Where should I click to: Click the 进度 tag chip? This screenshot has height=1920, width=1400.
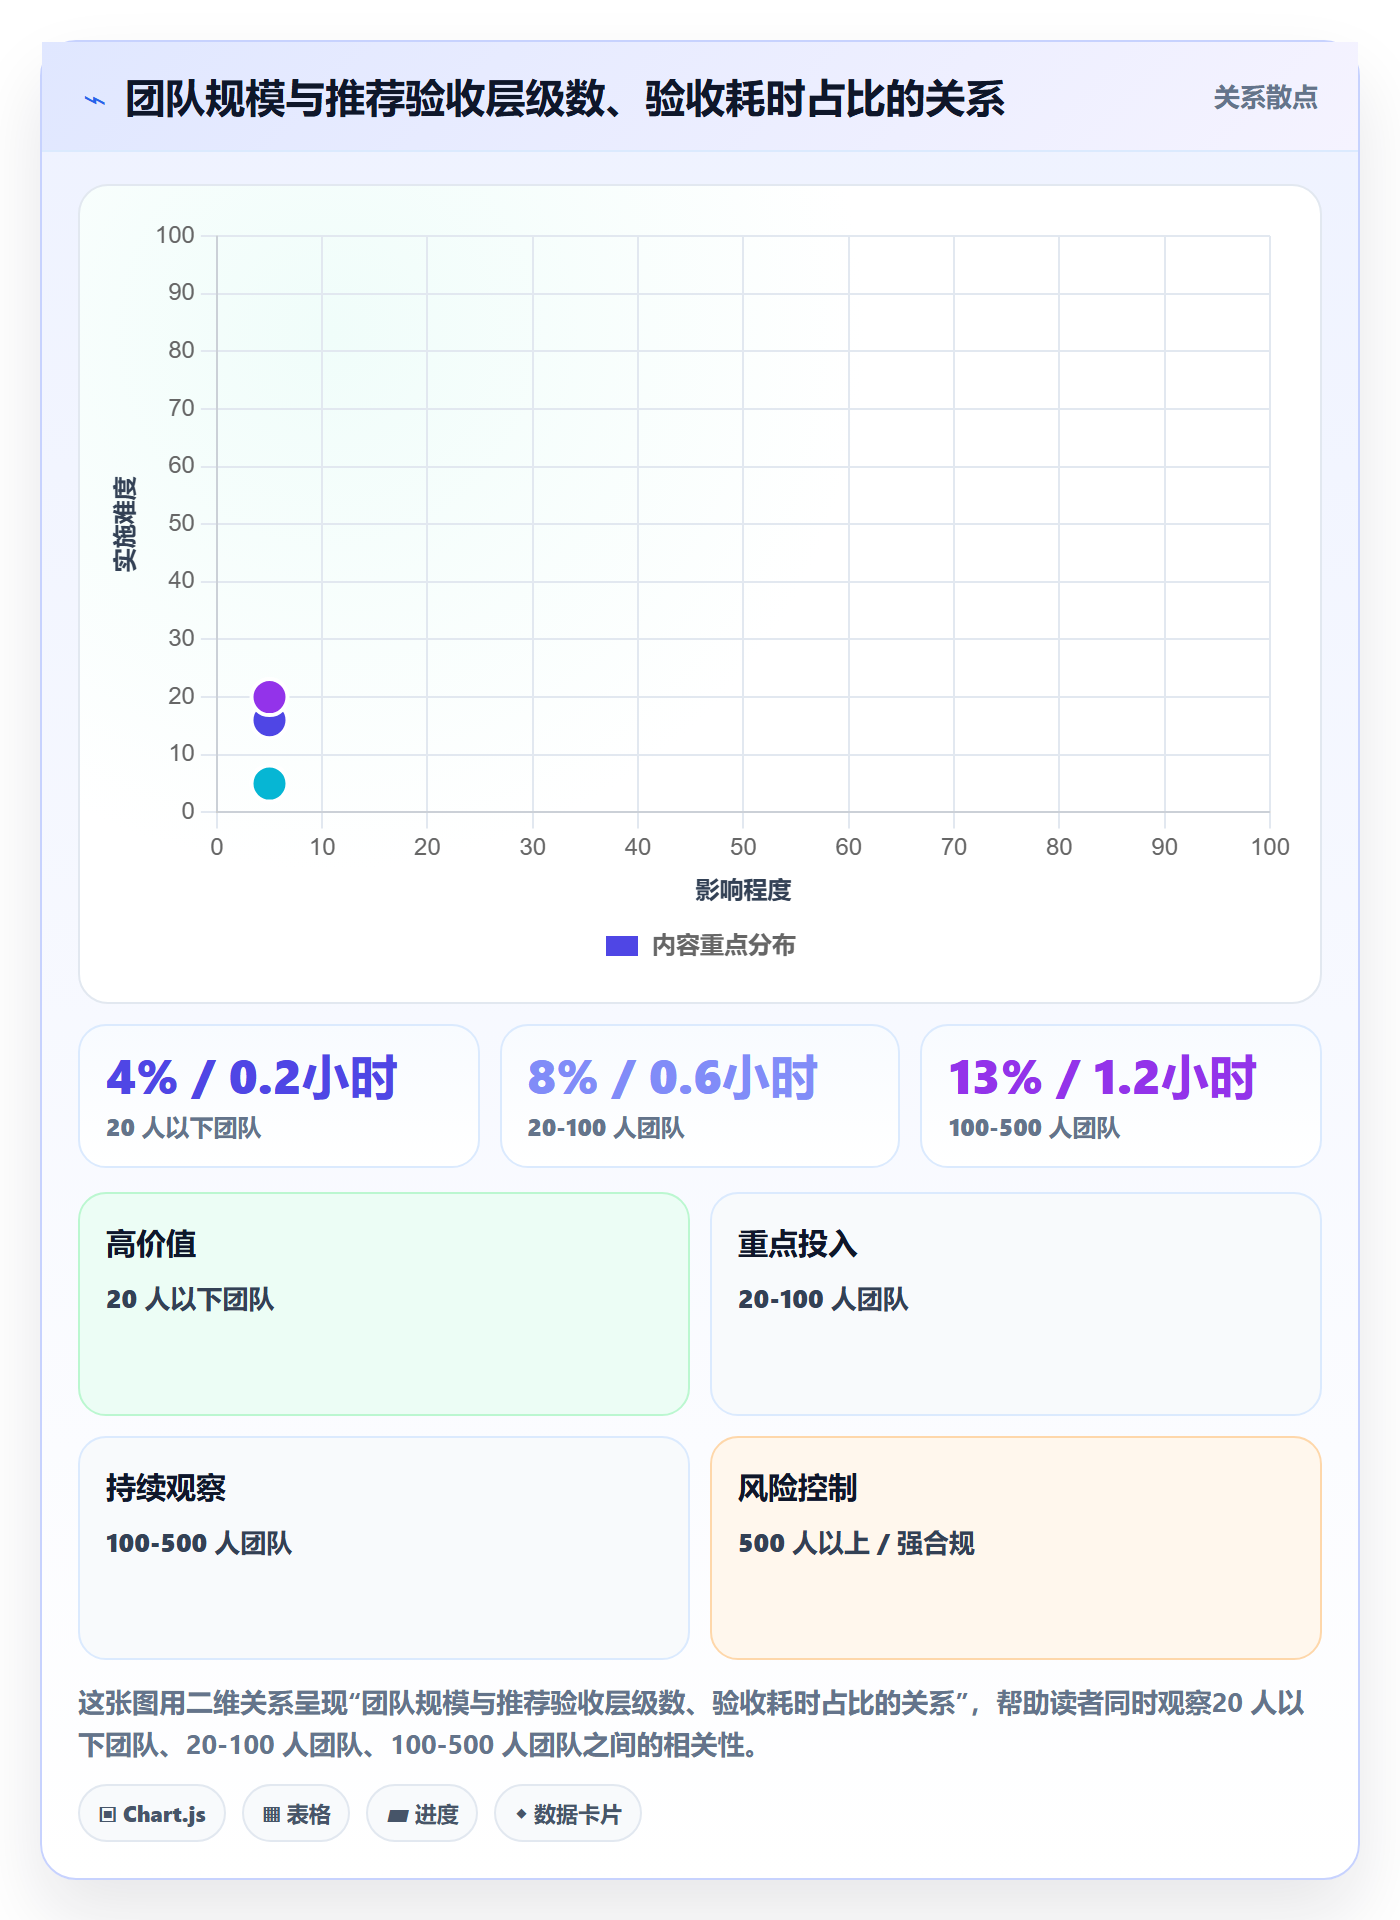tap(422, 1814)
